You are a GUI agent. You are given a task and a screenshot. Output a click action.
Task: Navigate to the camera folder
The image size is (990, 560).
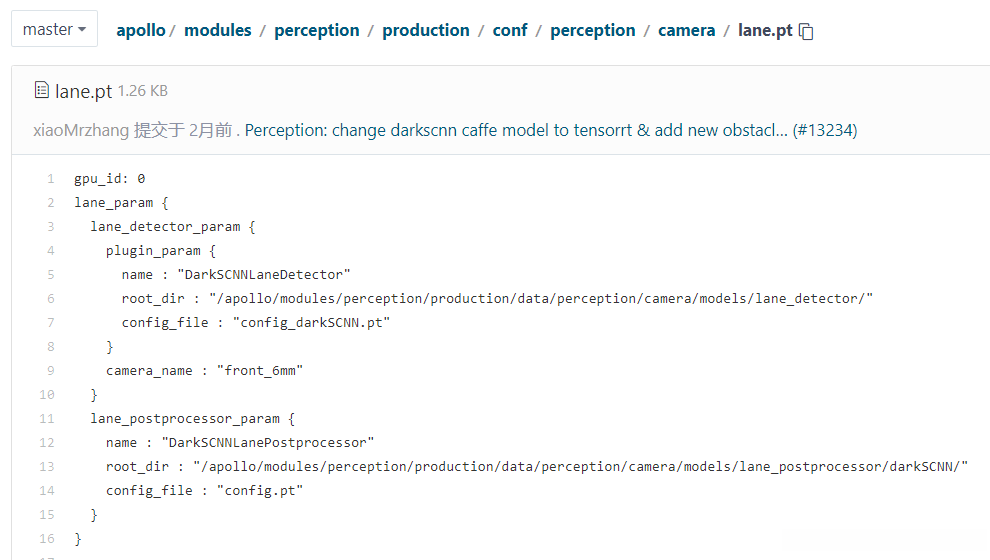(x=686, y=30)
